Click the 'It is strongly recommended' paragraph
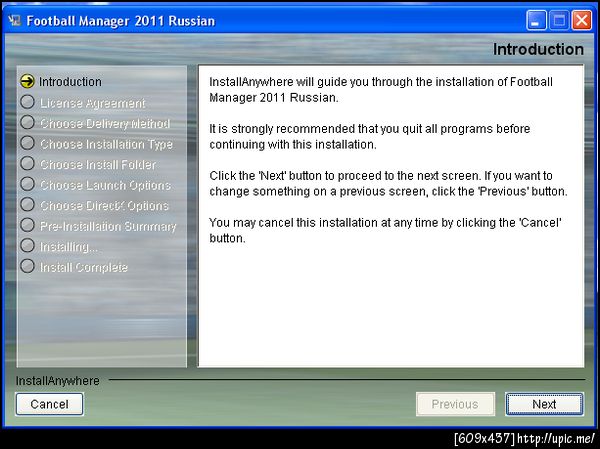600x449 pixels. pos(370,137)
